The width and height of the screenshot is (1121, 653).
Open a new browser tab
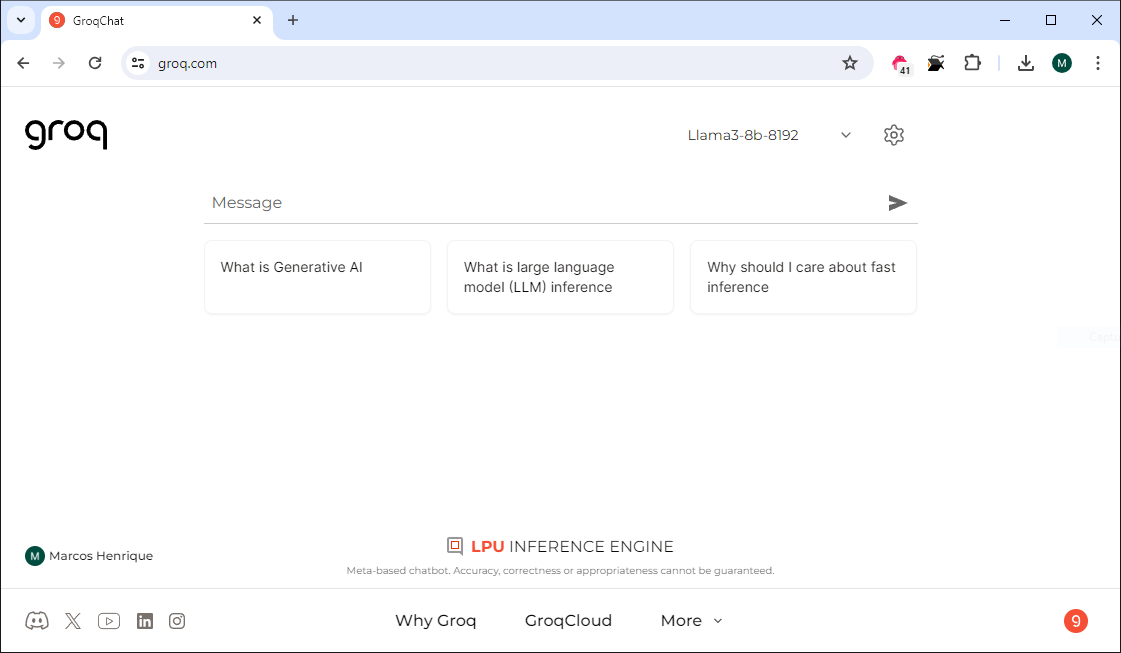[x=292, y=20]
